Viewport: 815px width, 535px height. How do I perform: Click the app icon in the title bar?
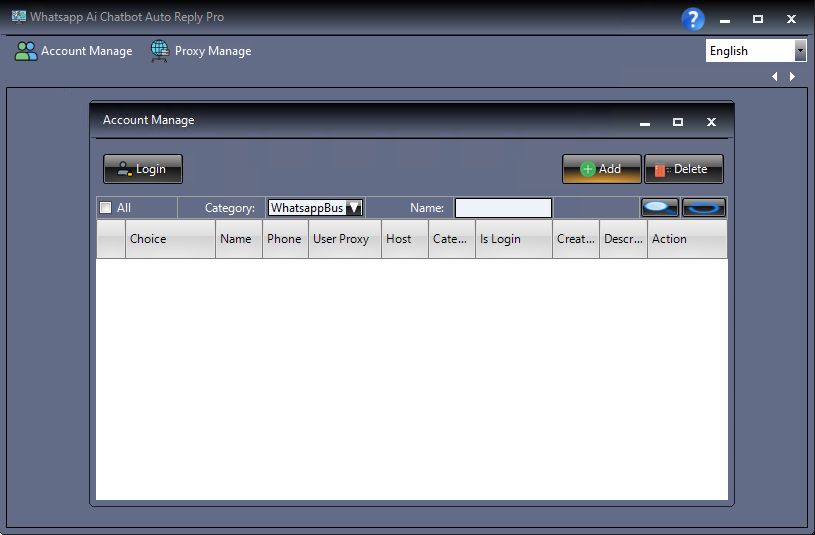click(x=19, y=17)
